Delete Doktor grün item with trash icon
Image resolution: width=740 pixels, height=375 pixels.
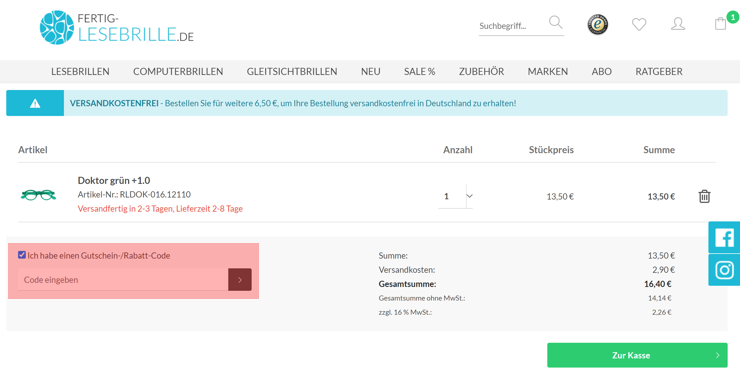click(x=704, y=196)
